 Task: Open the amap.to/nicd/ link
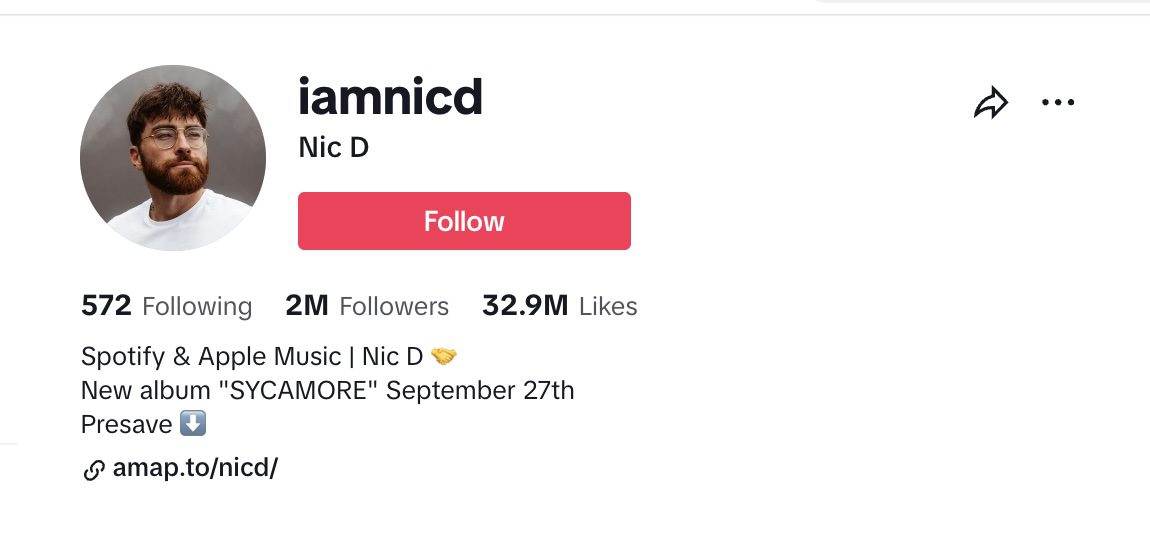tap(194, 467)
